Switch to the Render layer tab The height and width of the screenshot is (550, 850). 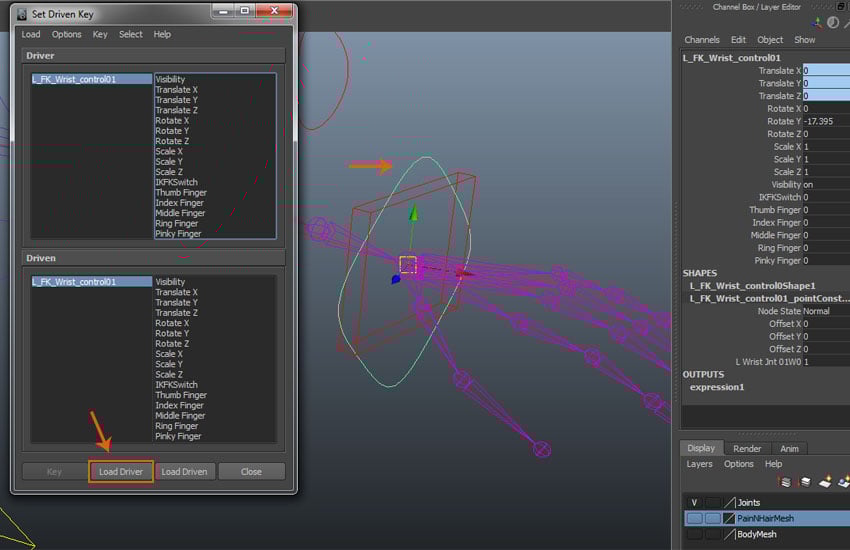[746, 449]
